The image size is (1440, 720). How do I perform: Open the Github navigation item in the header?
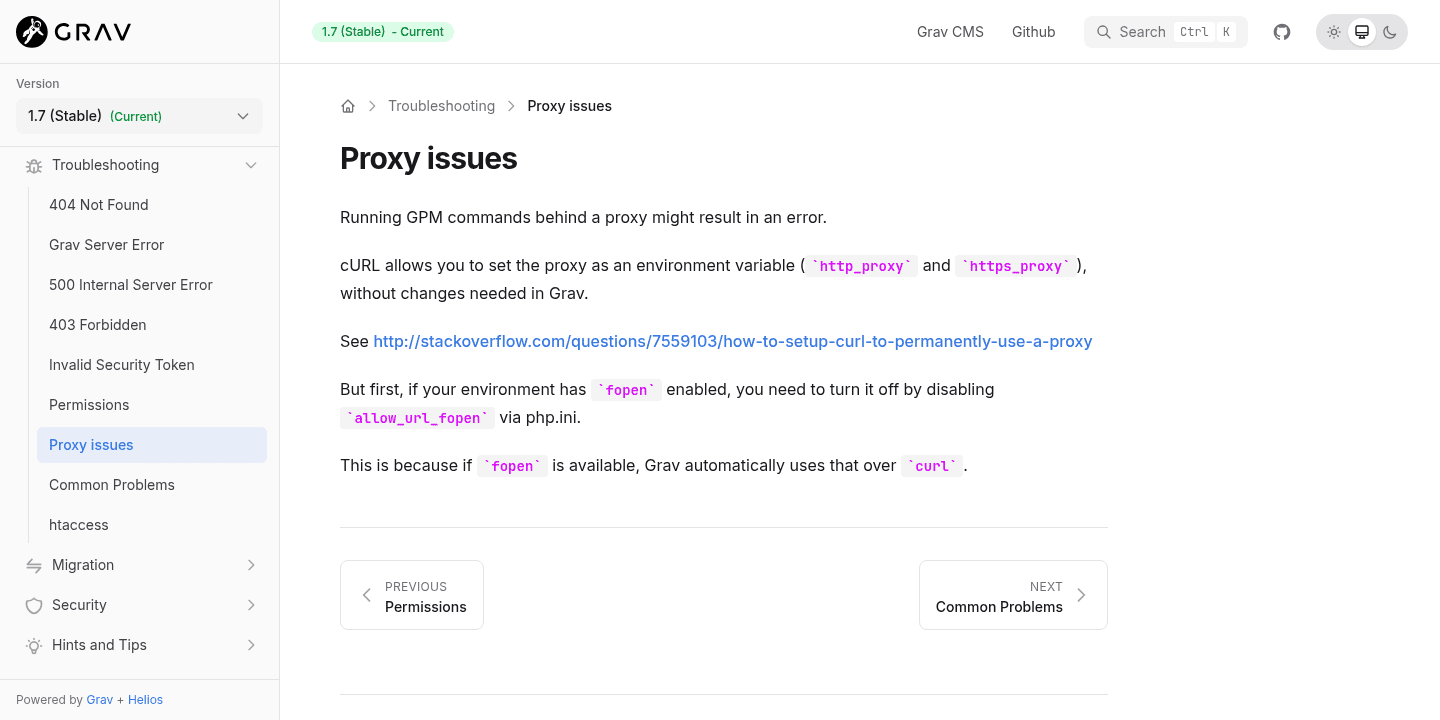coord(1033,31)
